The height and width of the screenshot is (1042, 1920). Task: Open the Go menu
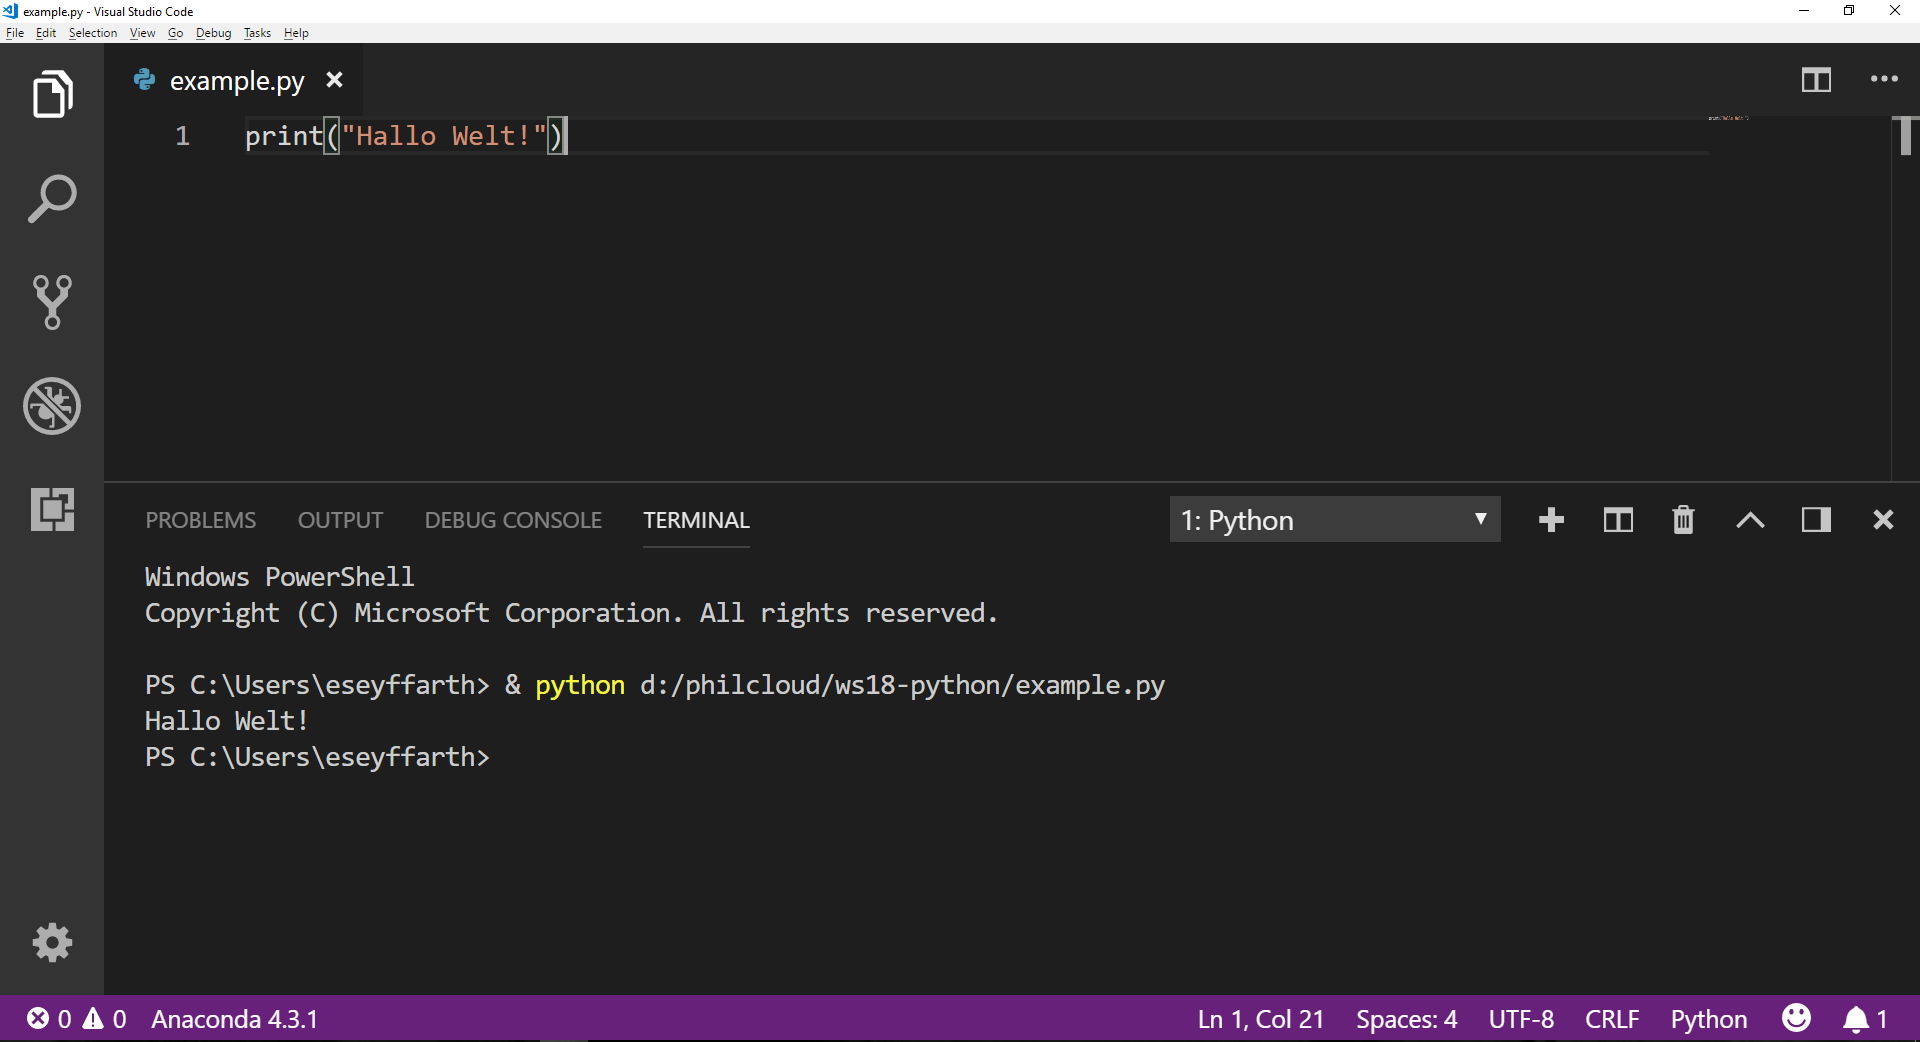176,33
